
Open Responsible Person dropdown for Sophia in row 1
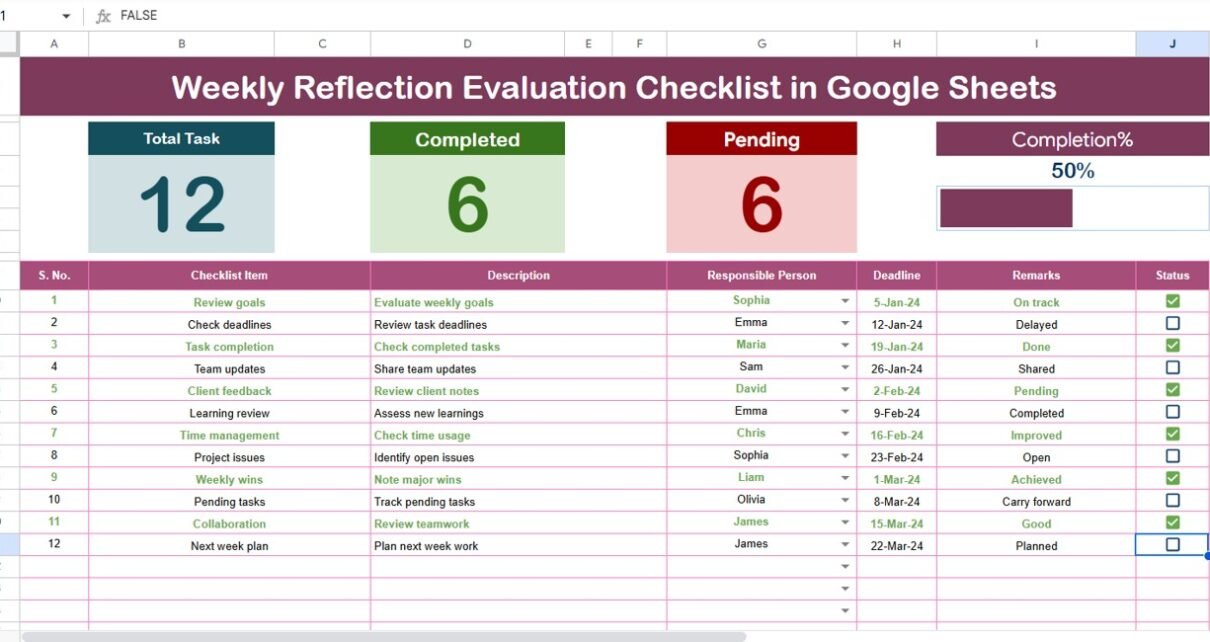[845, 301]
